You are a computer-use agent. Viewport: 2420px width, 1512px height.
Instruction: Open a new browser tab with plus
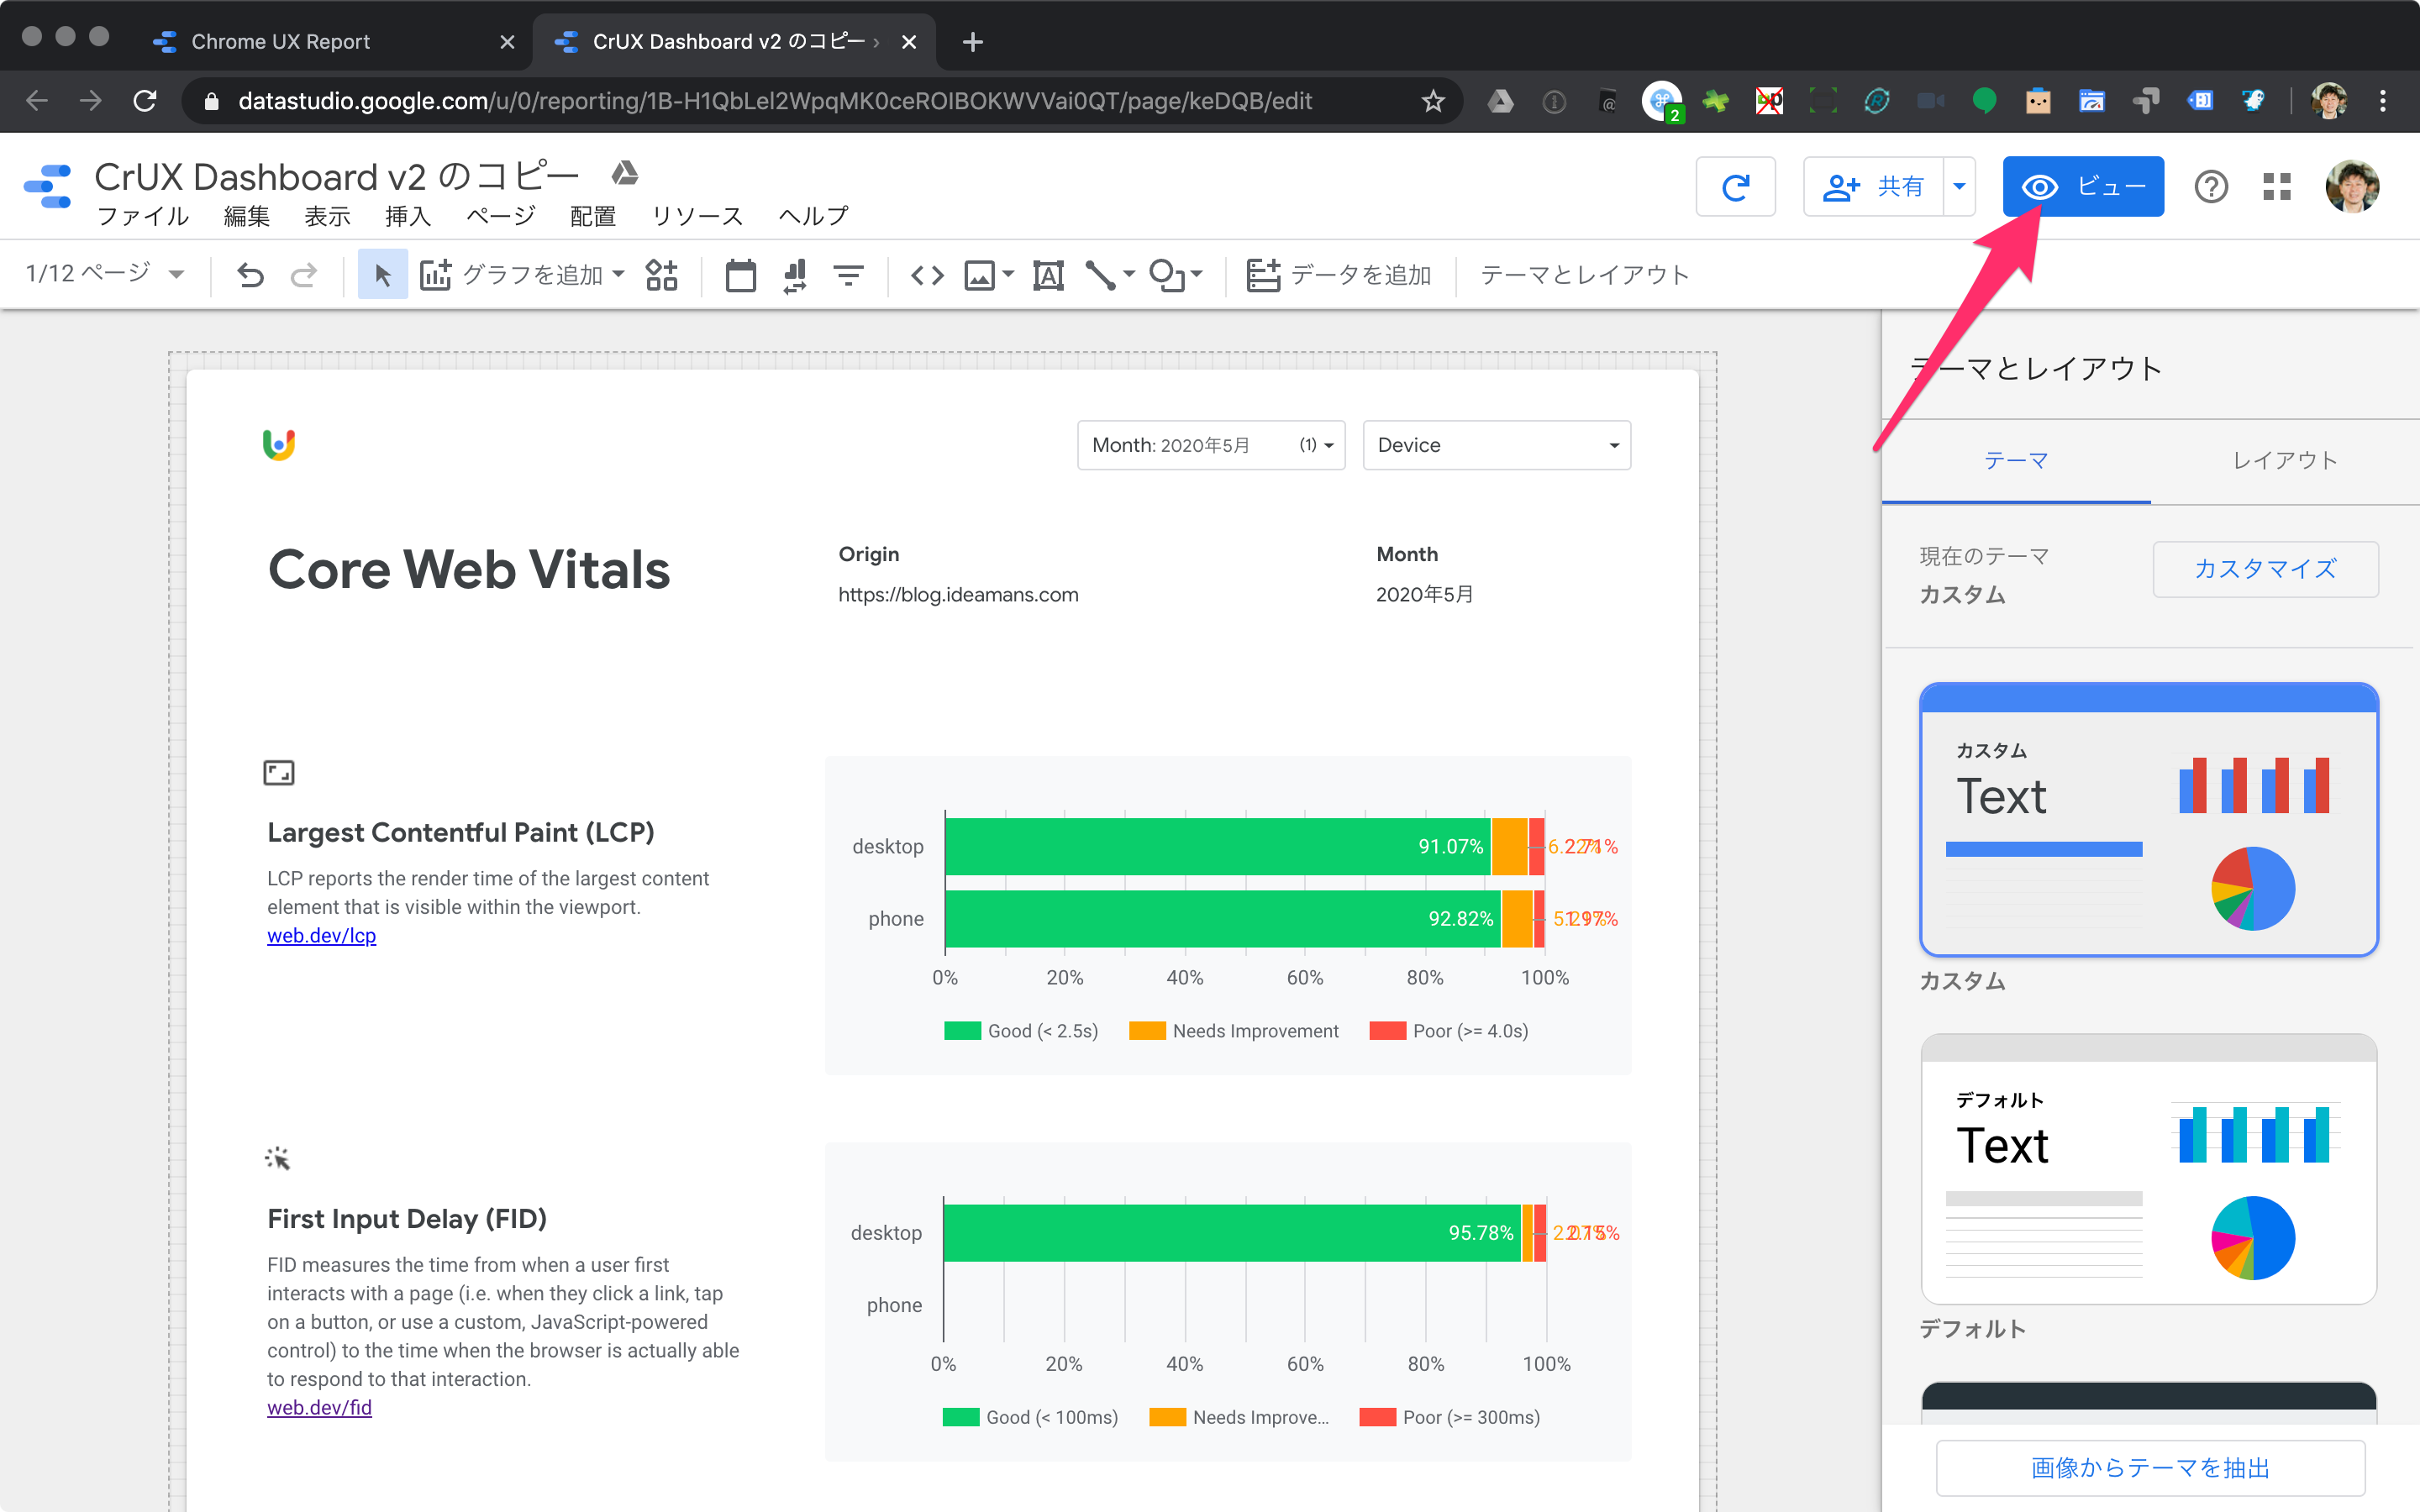click(x=972, y=42)
